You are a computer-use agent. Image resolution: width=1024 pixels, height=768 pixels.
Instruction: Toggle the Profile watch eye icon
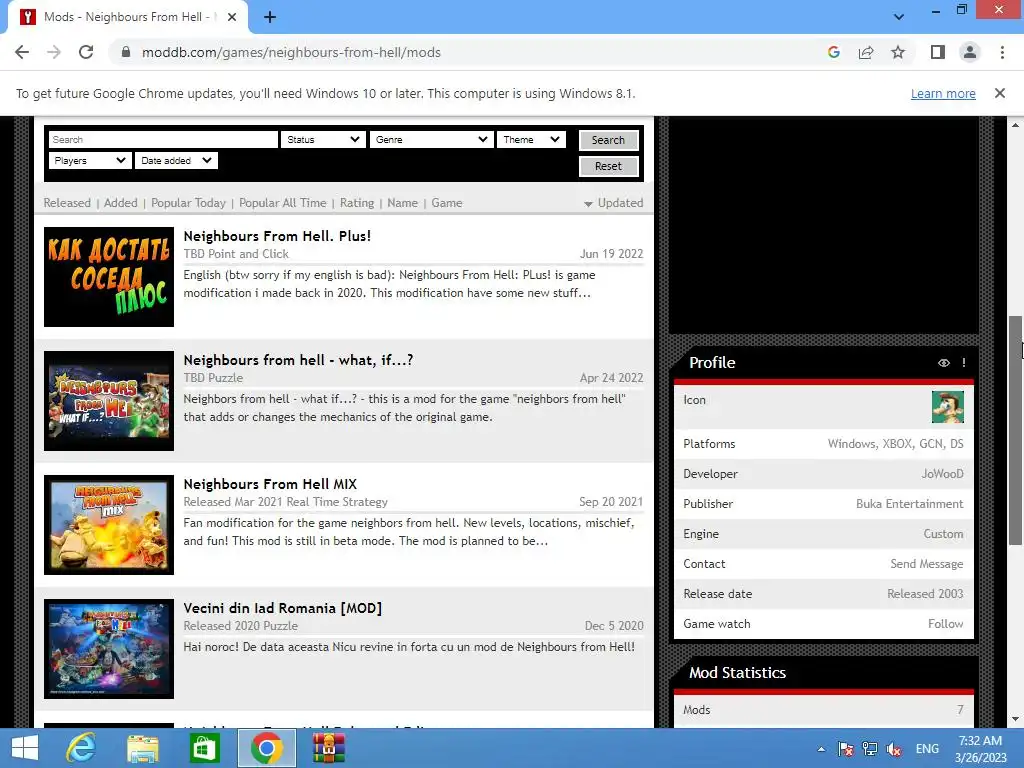click(944, 363)
